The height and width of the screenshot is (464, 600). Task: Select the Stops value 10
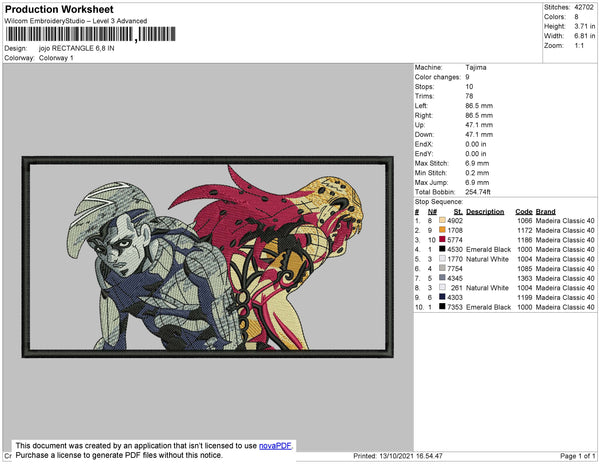point(469,87)
